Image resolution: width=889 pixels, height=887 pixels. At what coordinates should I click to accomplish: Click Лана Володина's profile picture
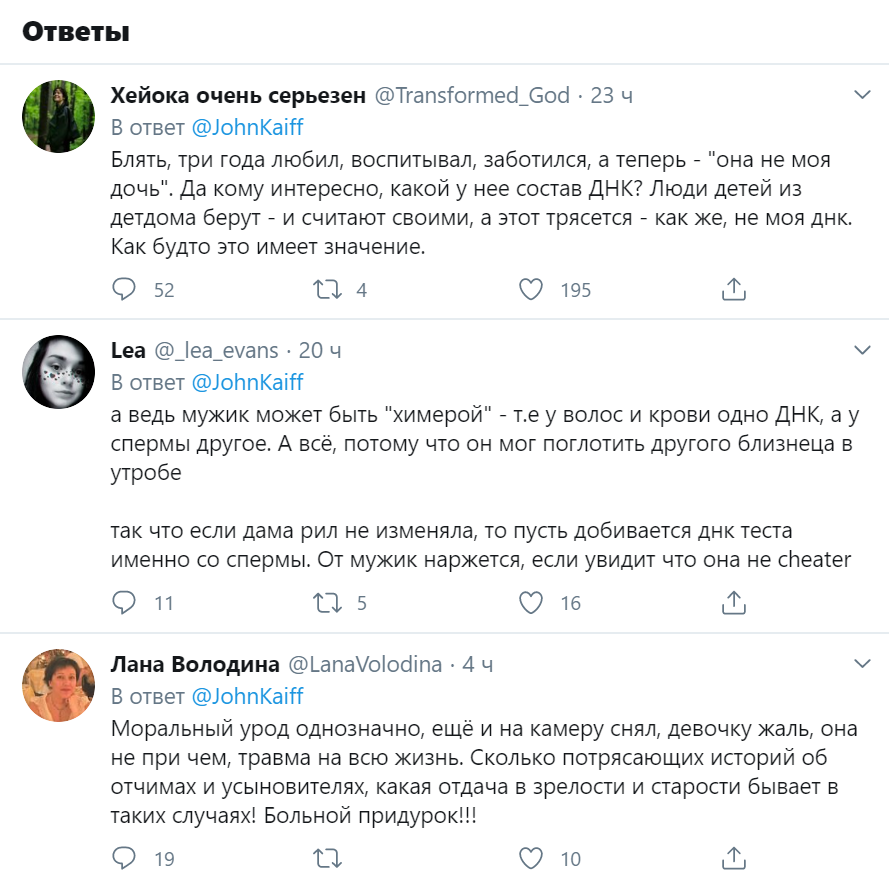click(58, 685)
